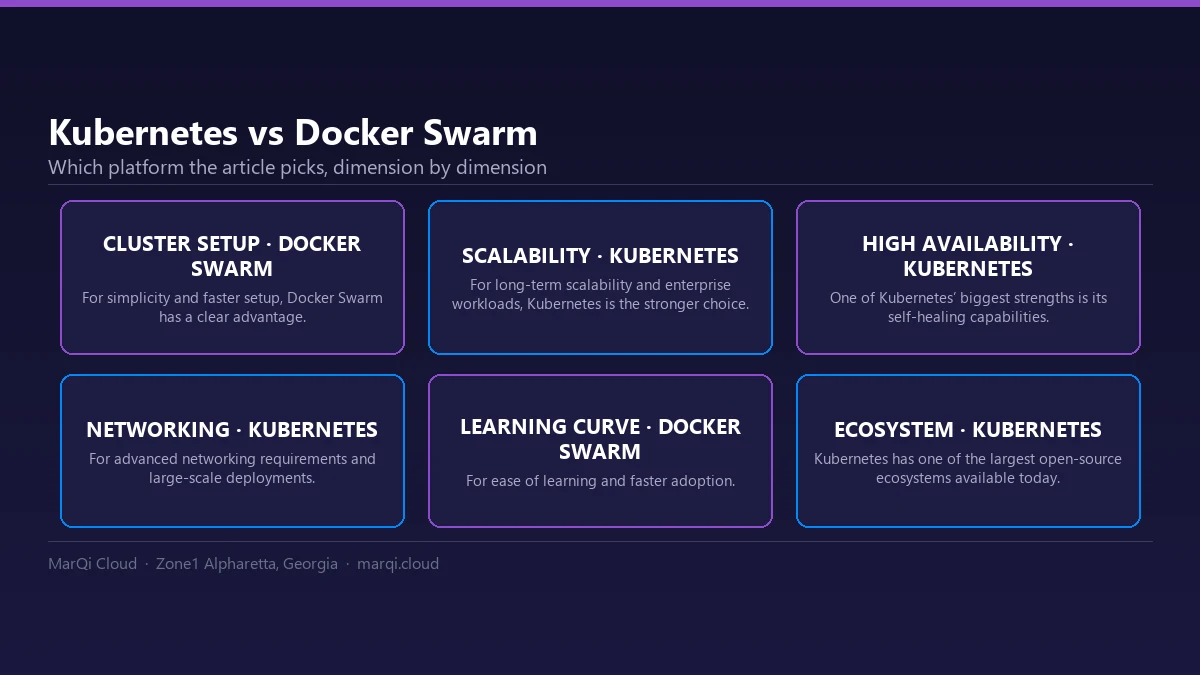
Task: Click text 'For ease of learning and faster adoption'
Action: tap(600, 481)
